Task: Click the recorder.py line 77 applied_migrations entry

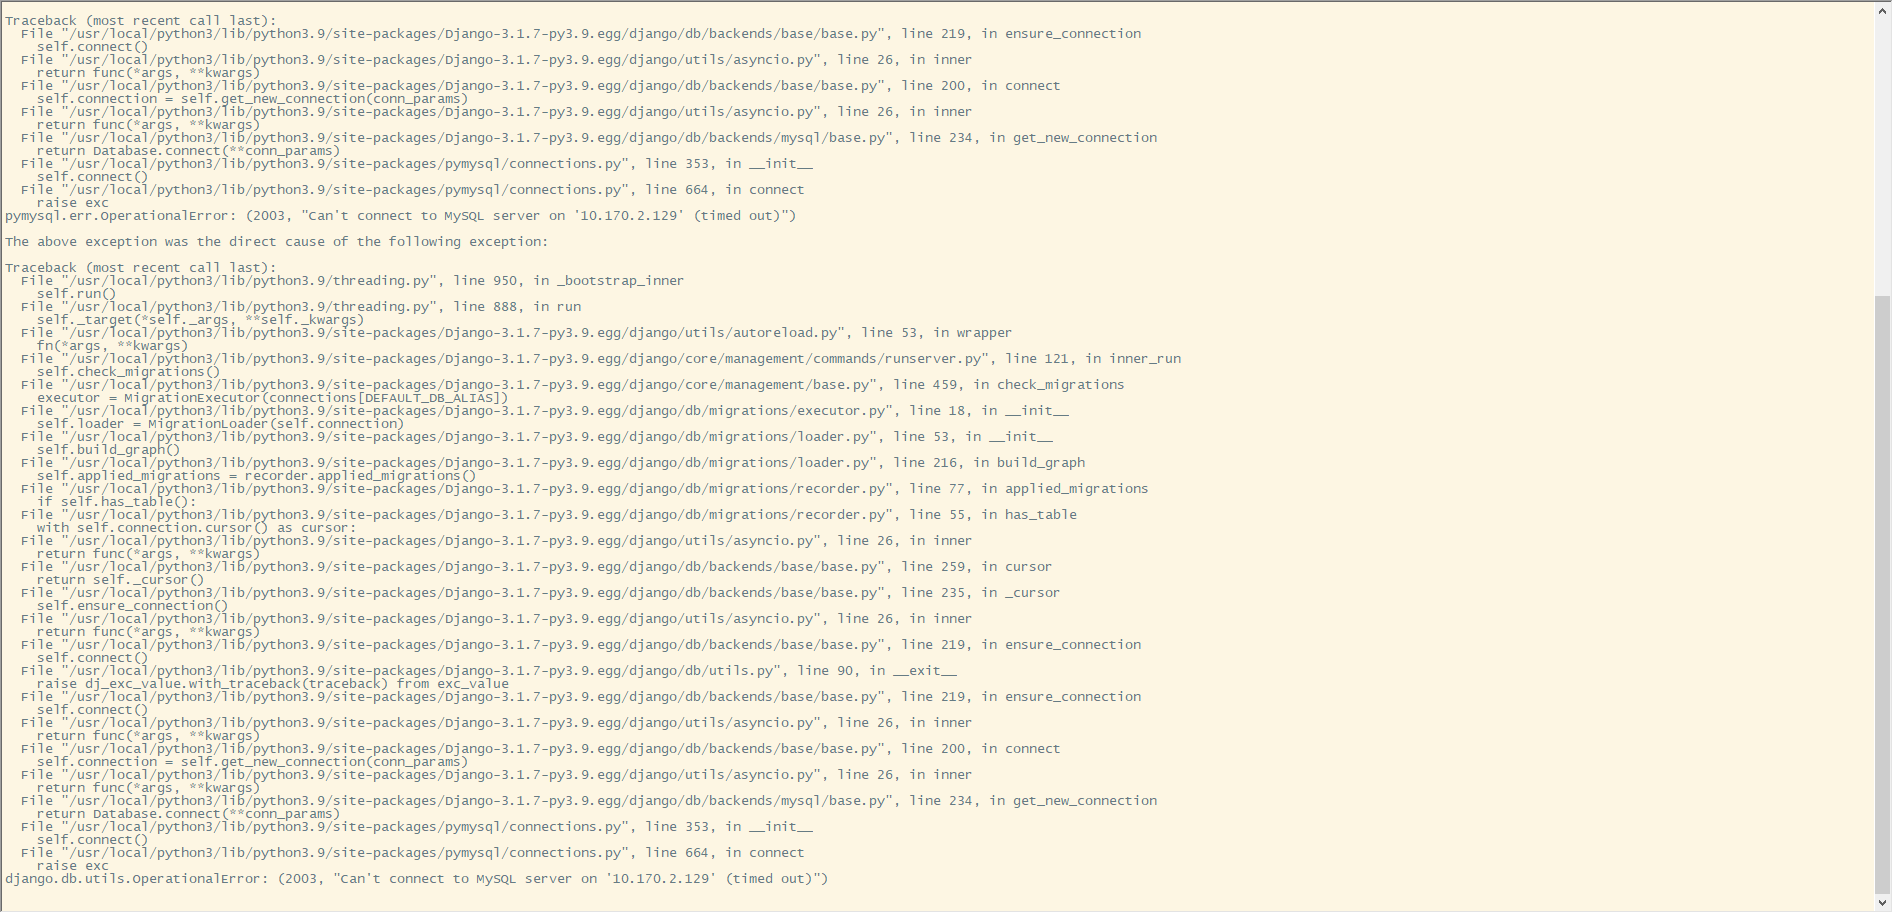Action: (x=585, y=489)
